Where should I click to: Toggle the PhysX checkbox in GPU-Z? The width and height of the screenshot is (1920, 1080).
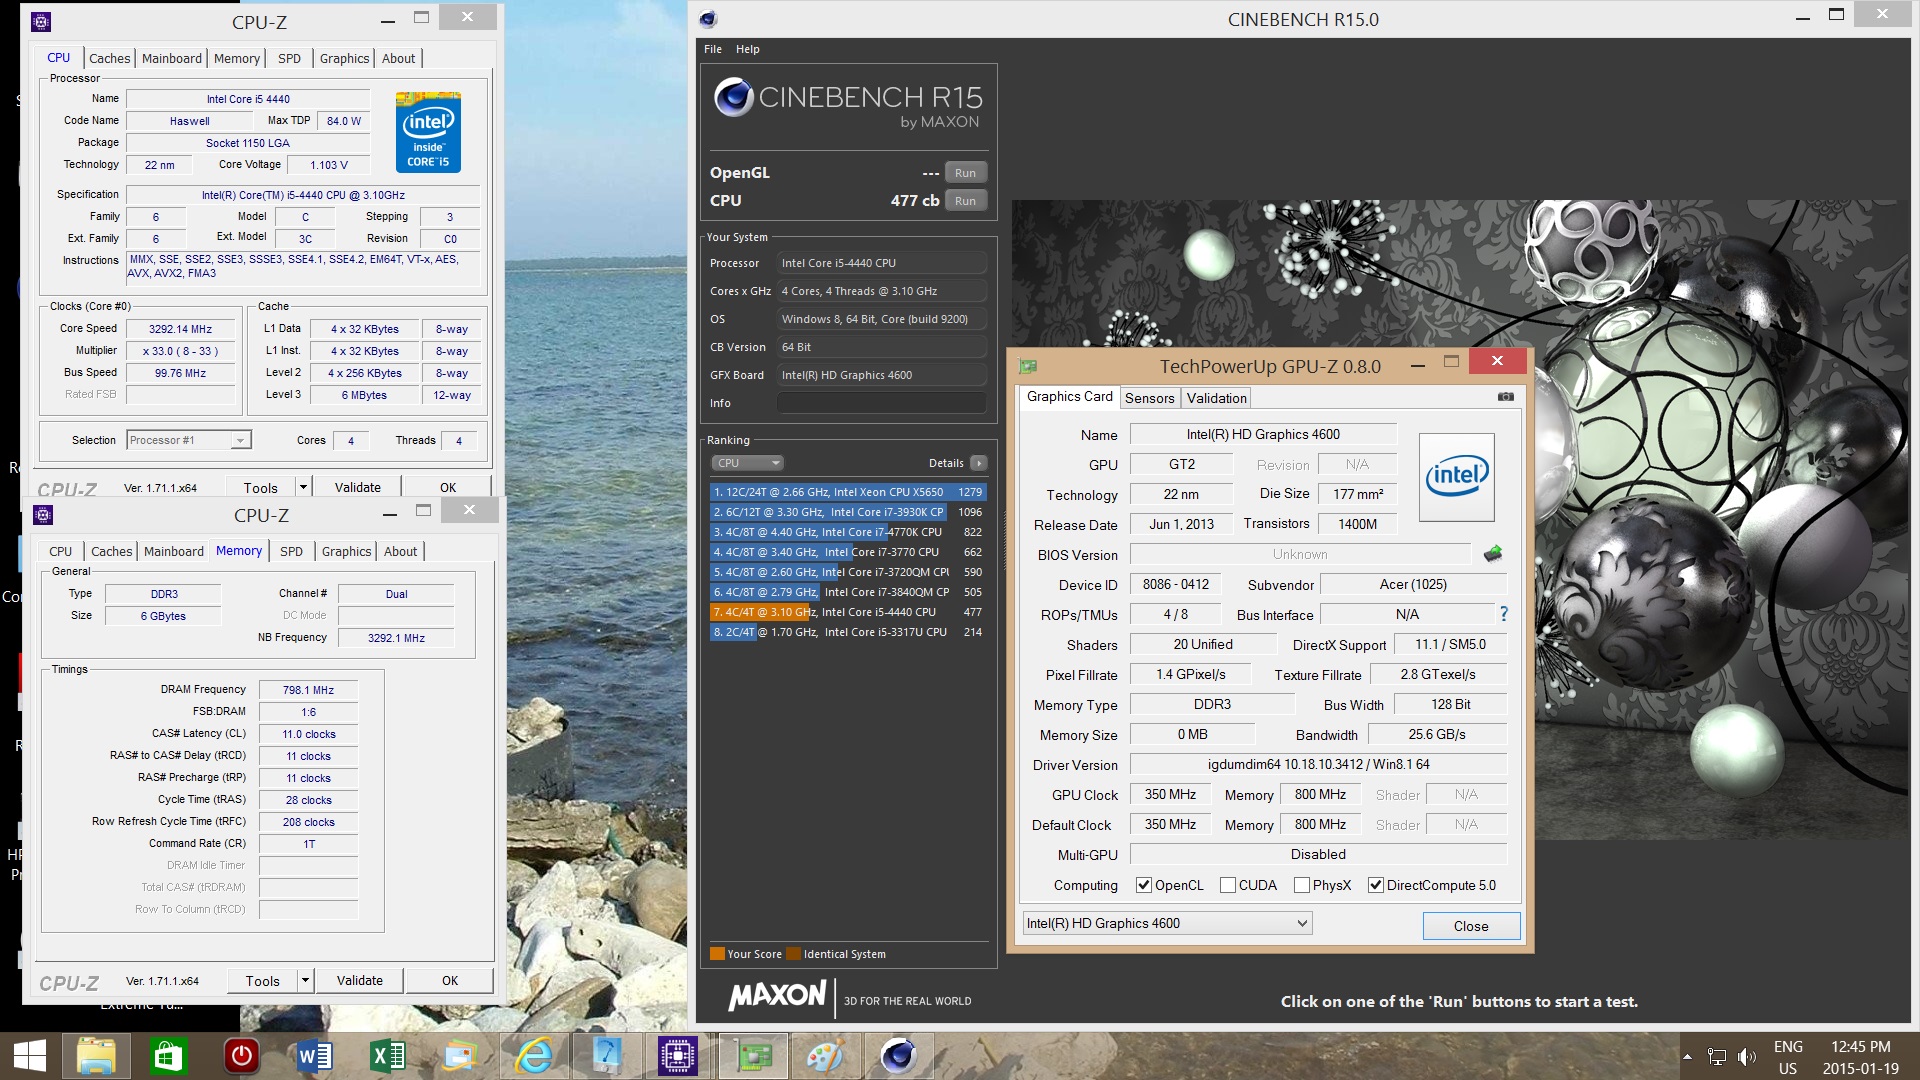(x=1302, y=885)
